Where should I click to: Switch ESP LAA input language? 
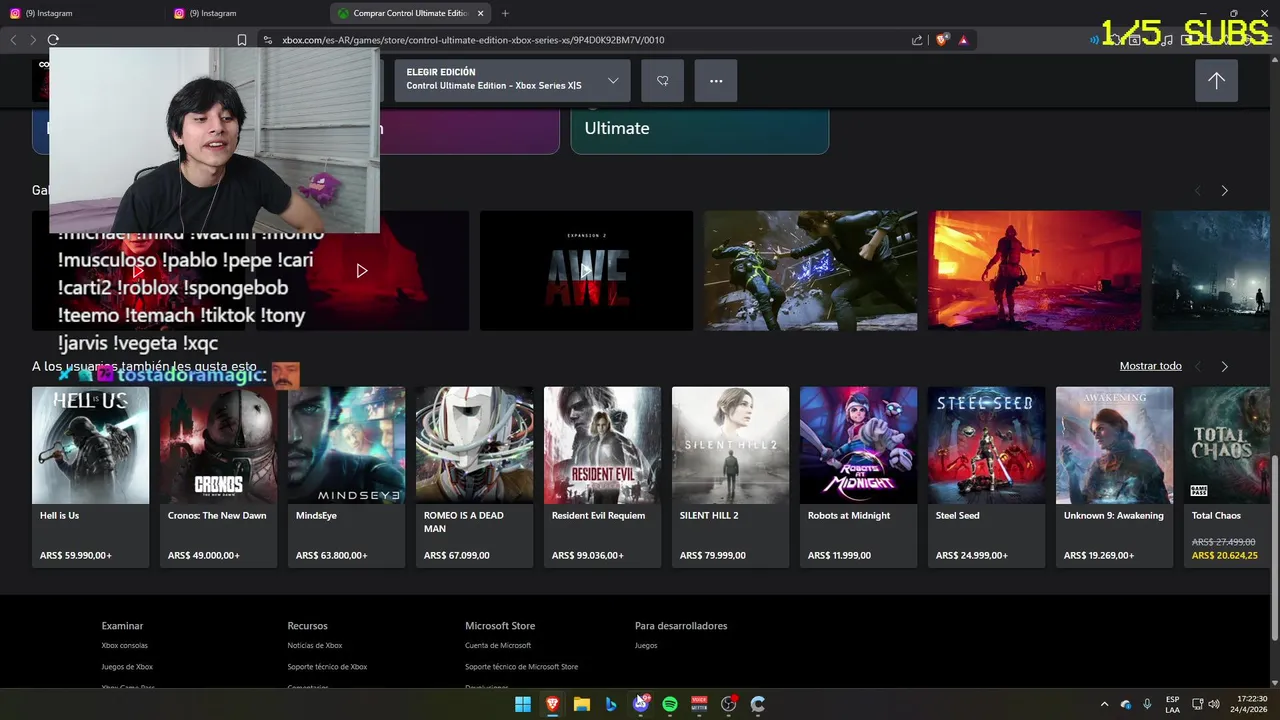(1172, 704)
